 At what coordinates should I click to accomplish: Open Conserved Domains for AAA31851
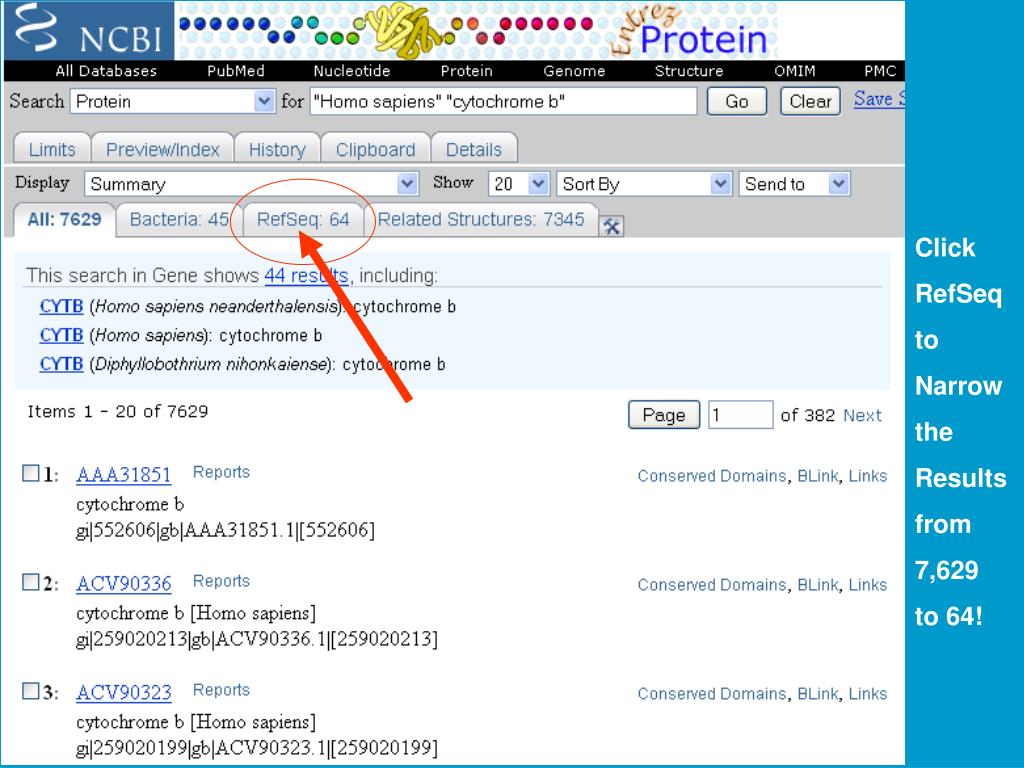[x=712, y=476]
